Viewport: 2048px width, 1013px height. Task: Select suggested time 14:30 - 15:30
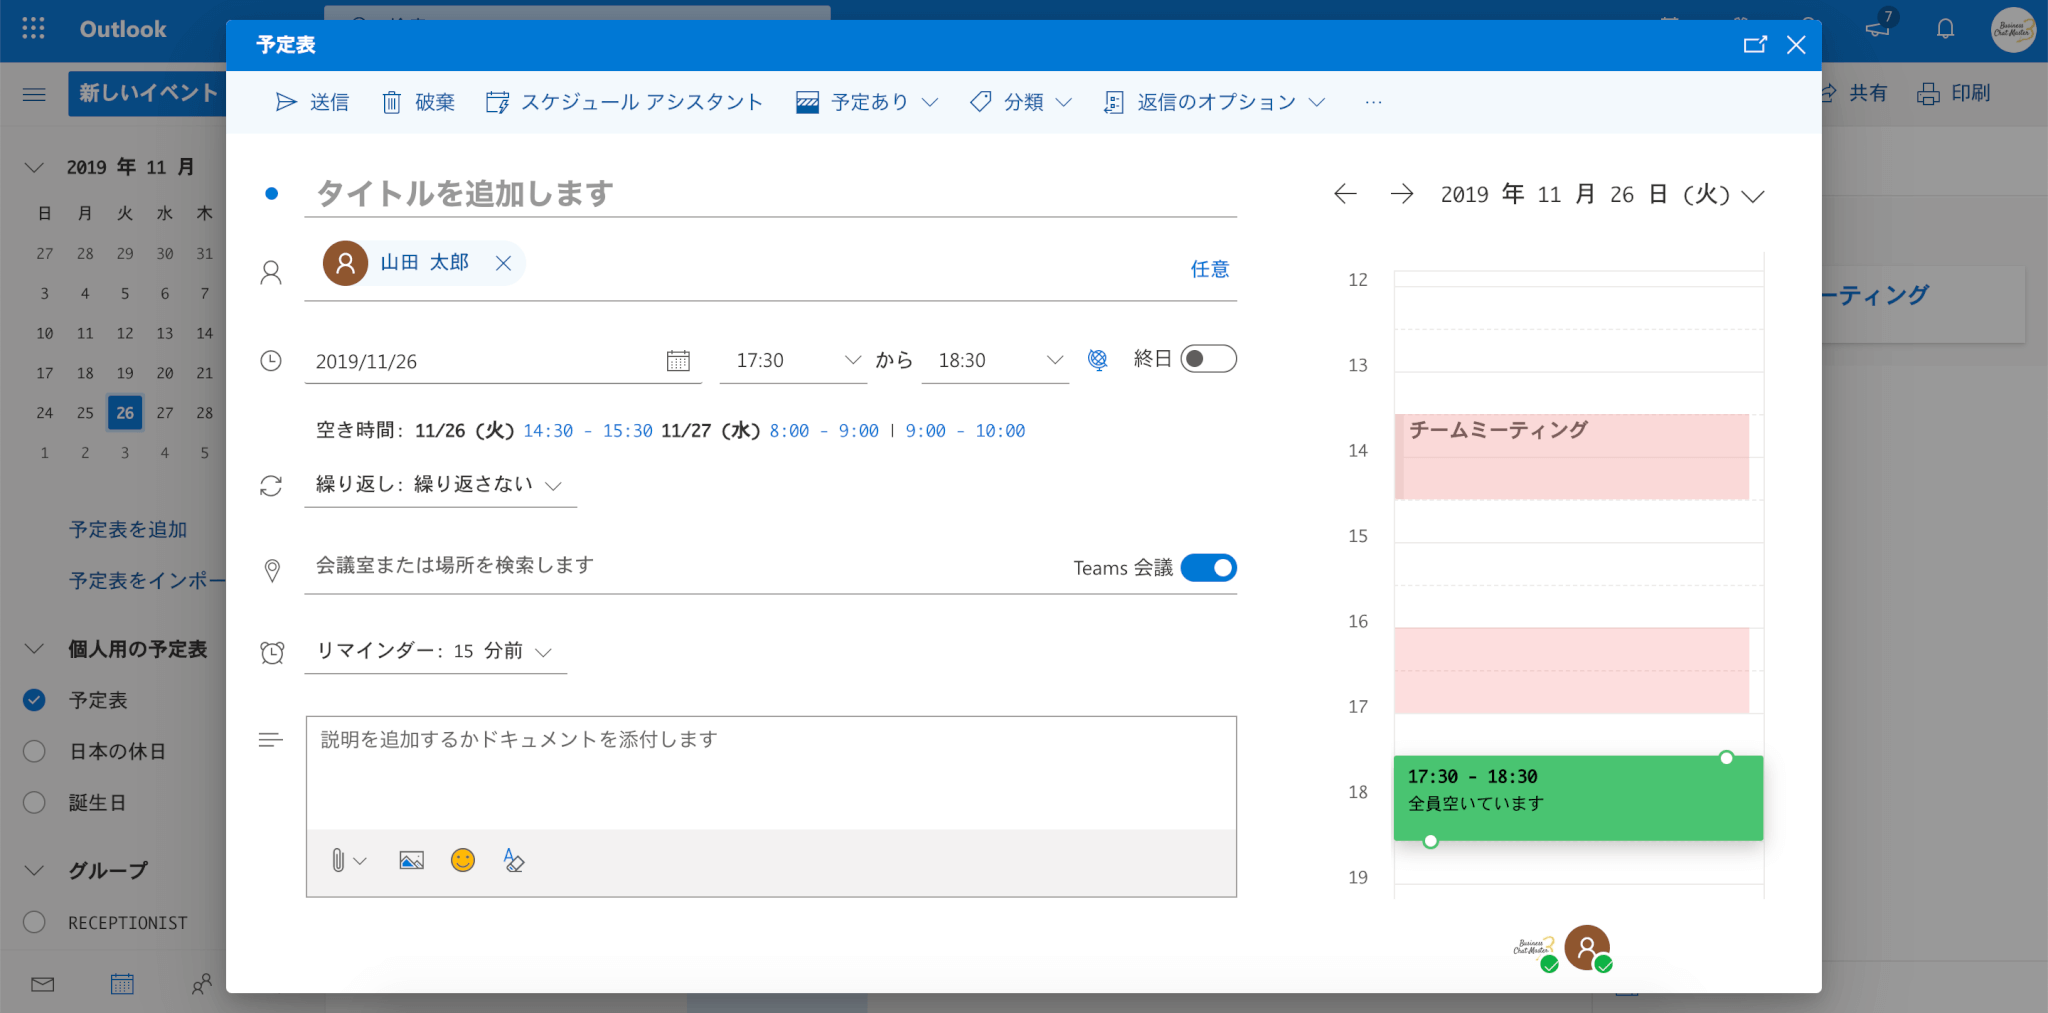[x=587, y=431]
